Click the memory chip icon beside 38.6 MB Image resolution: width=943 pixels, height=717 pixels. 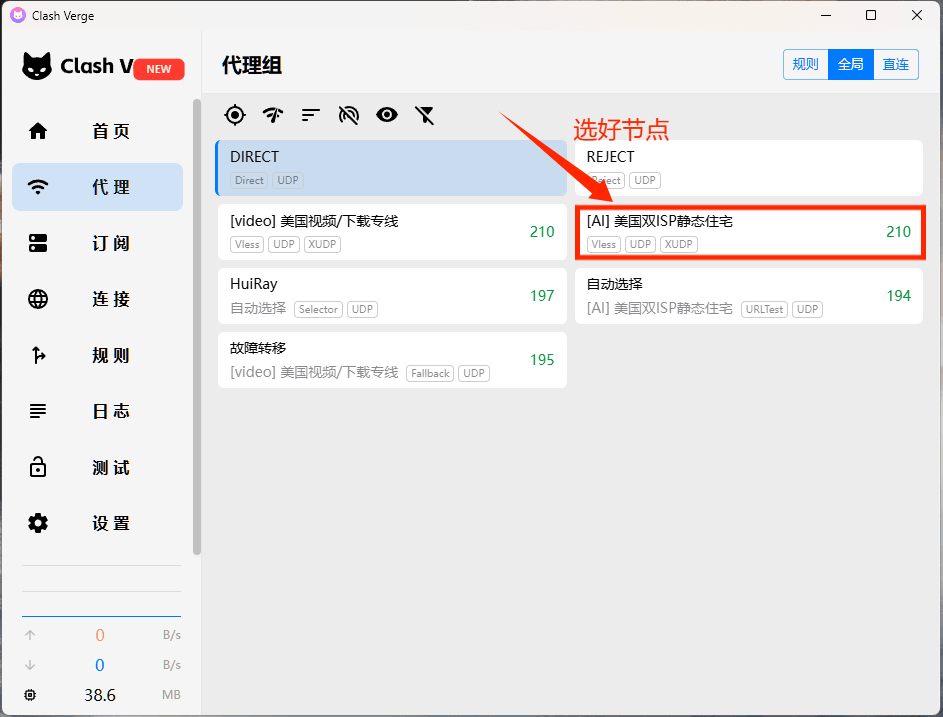click(30, 695)
